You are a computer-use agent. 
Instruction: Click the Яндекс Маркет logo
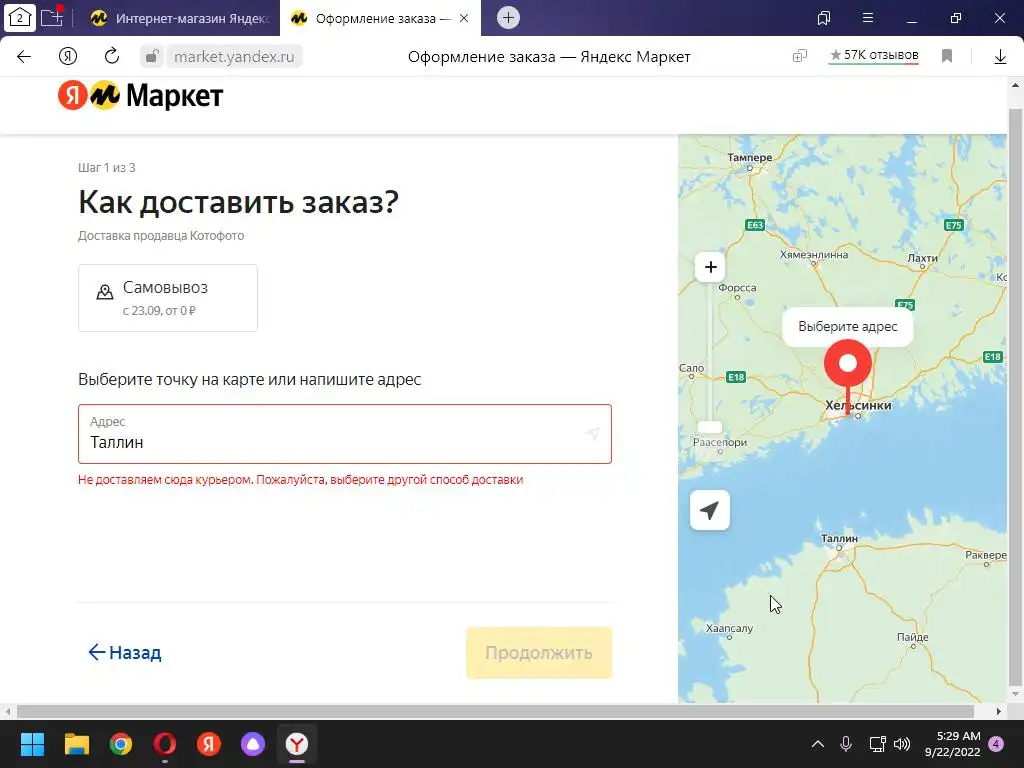(x=140, y=96)
